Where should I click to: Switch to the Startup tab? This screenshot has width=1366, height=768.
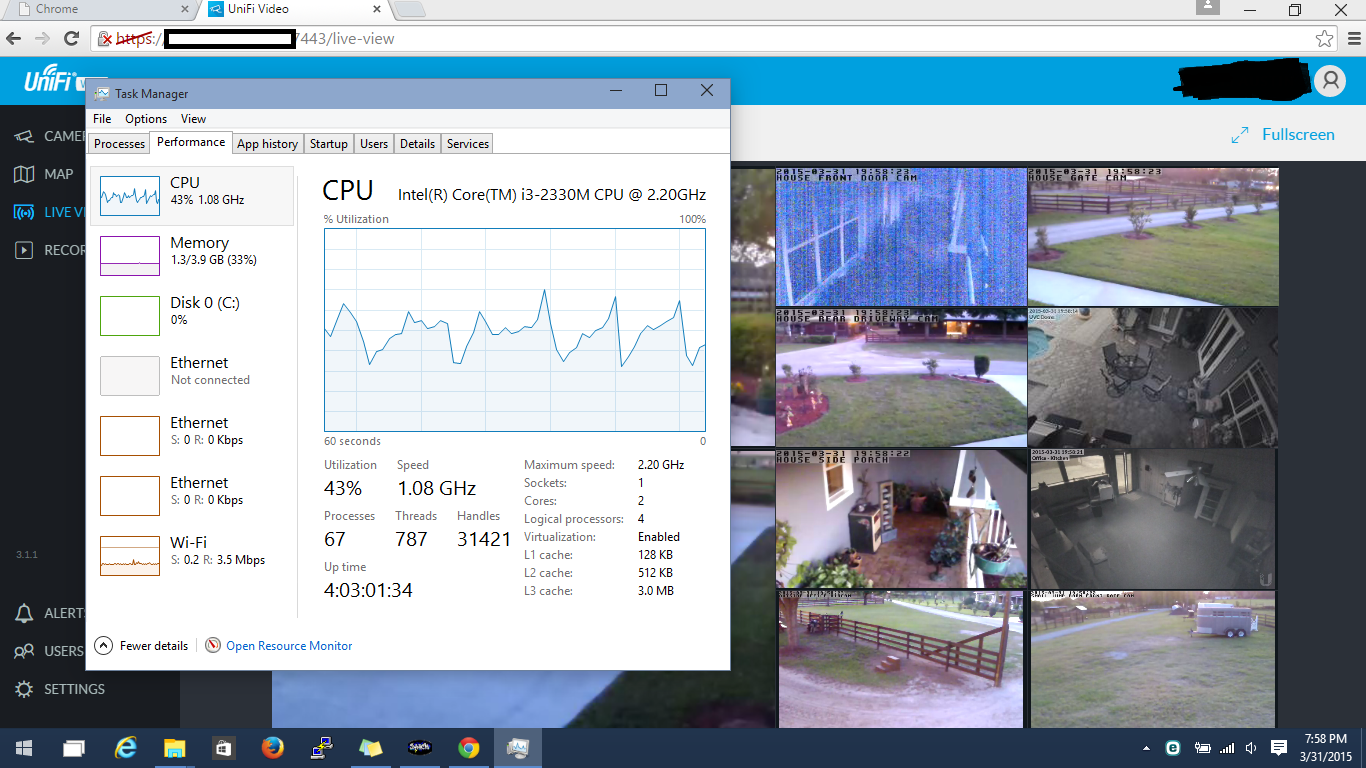coord(328,144)
